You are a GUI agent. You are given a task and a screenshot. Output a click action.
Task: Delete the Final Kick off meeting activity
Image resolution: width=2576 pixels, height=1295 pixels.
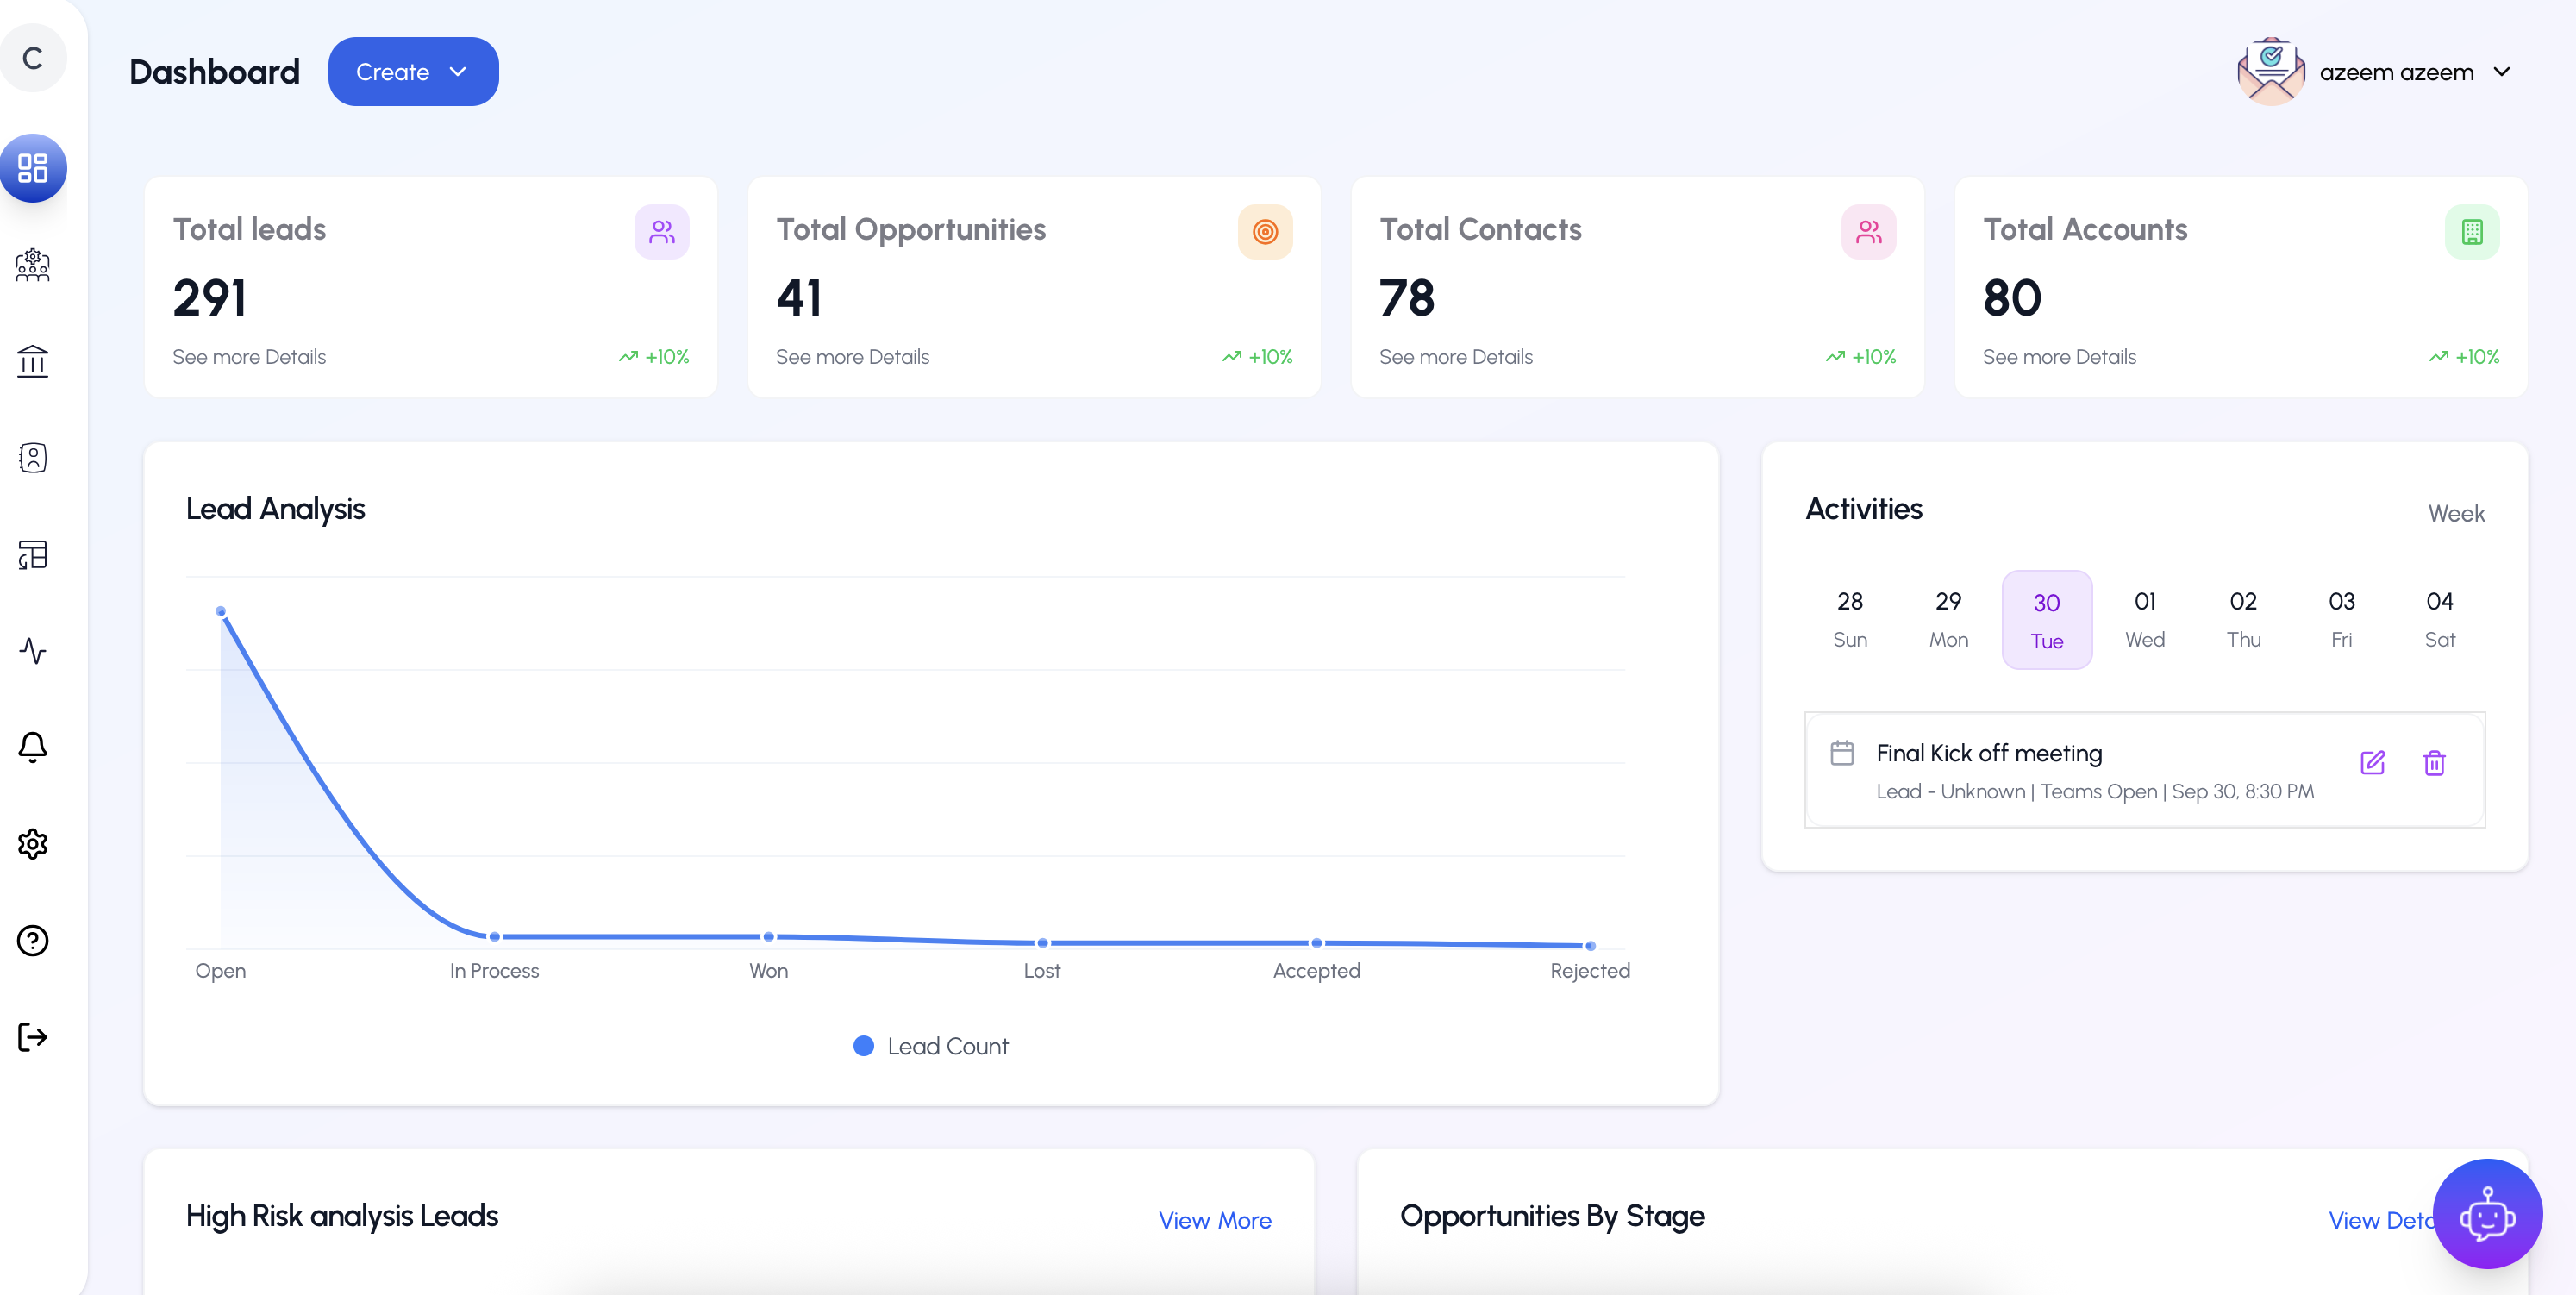(x=2435, y=763)
